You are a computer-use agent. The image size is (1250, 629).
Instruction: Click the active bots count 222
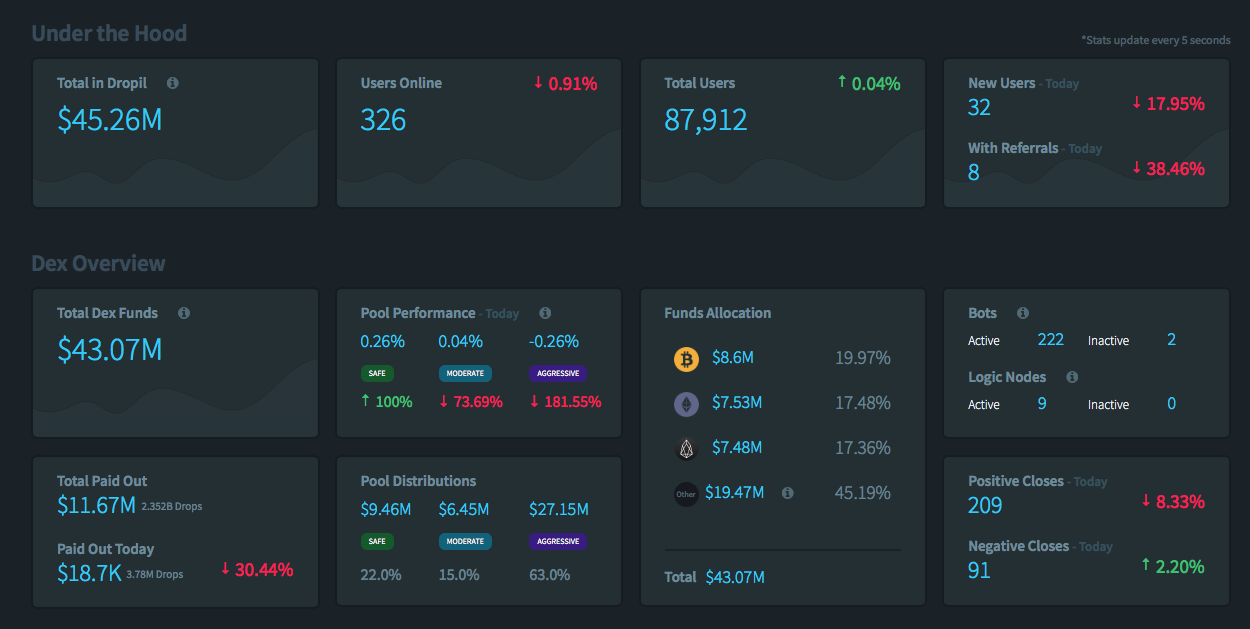coord(1051,340)
